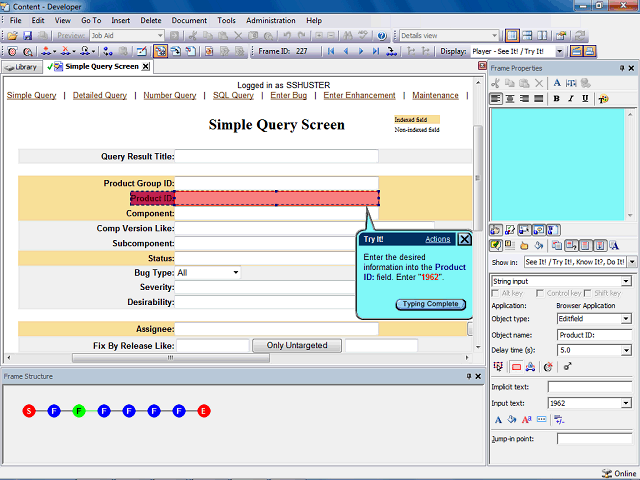Screen dimensions: 640x480
Task: Click the Only Untargeted button
Action: [297, 345]
